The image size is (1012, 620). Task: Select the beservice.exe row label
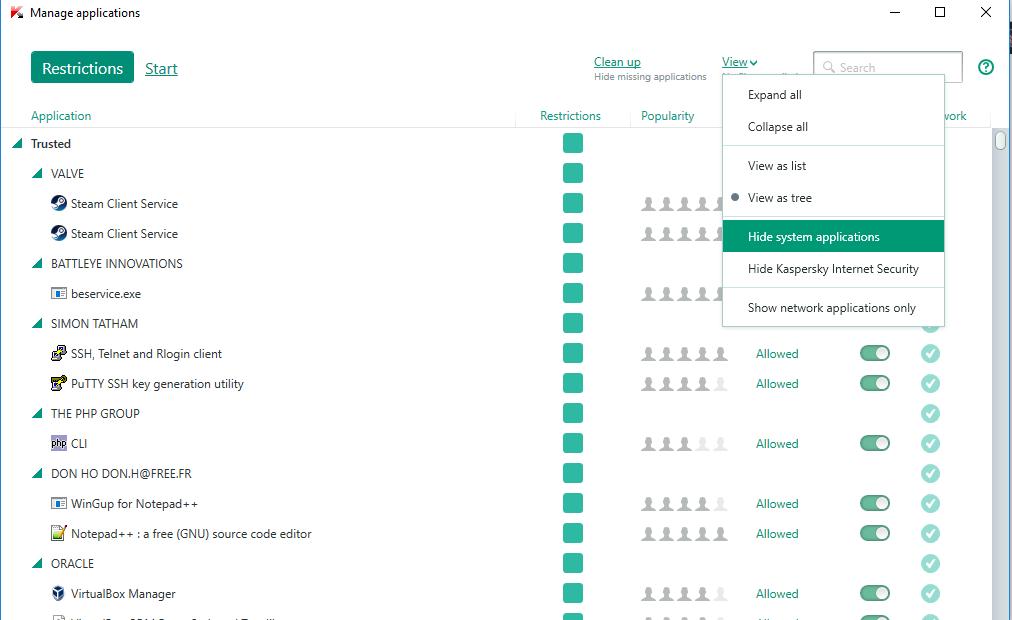tap(106, 294)
